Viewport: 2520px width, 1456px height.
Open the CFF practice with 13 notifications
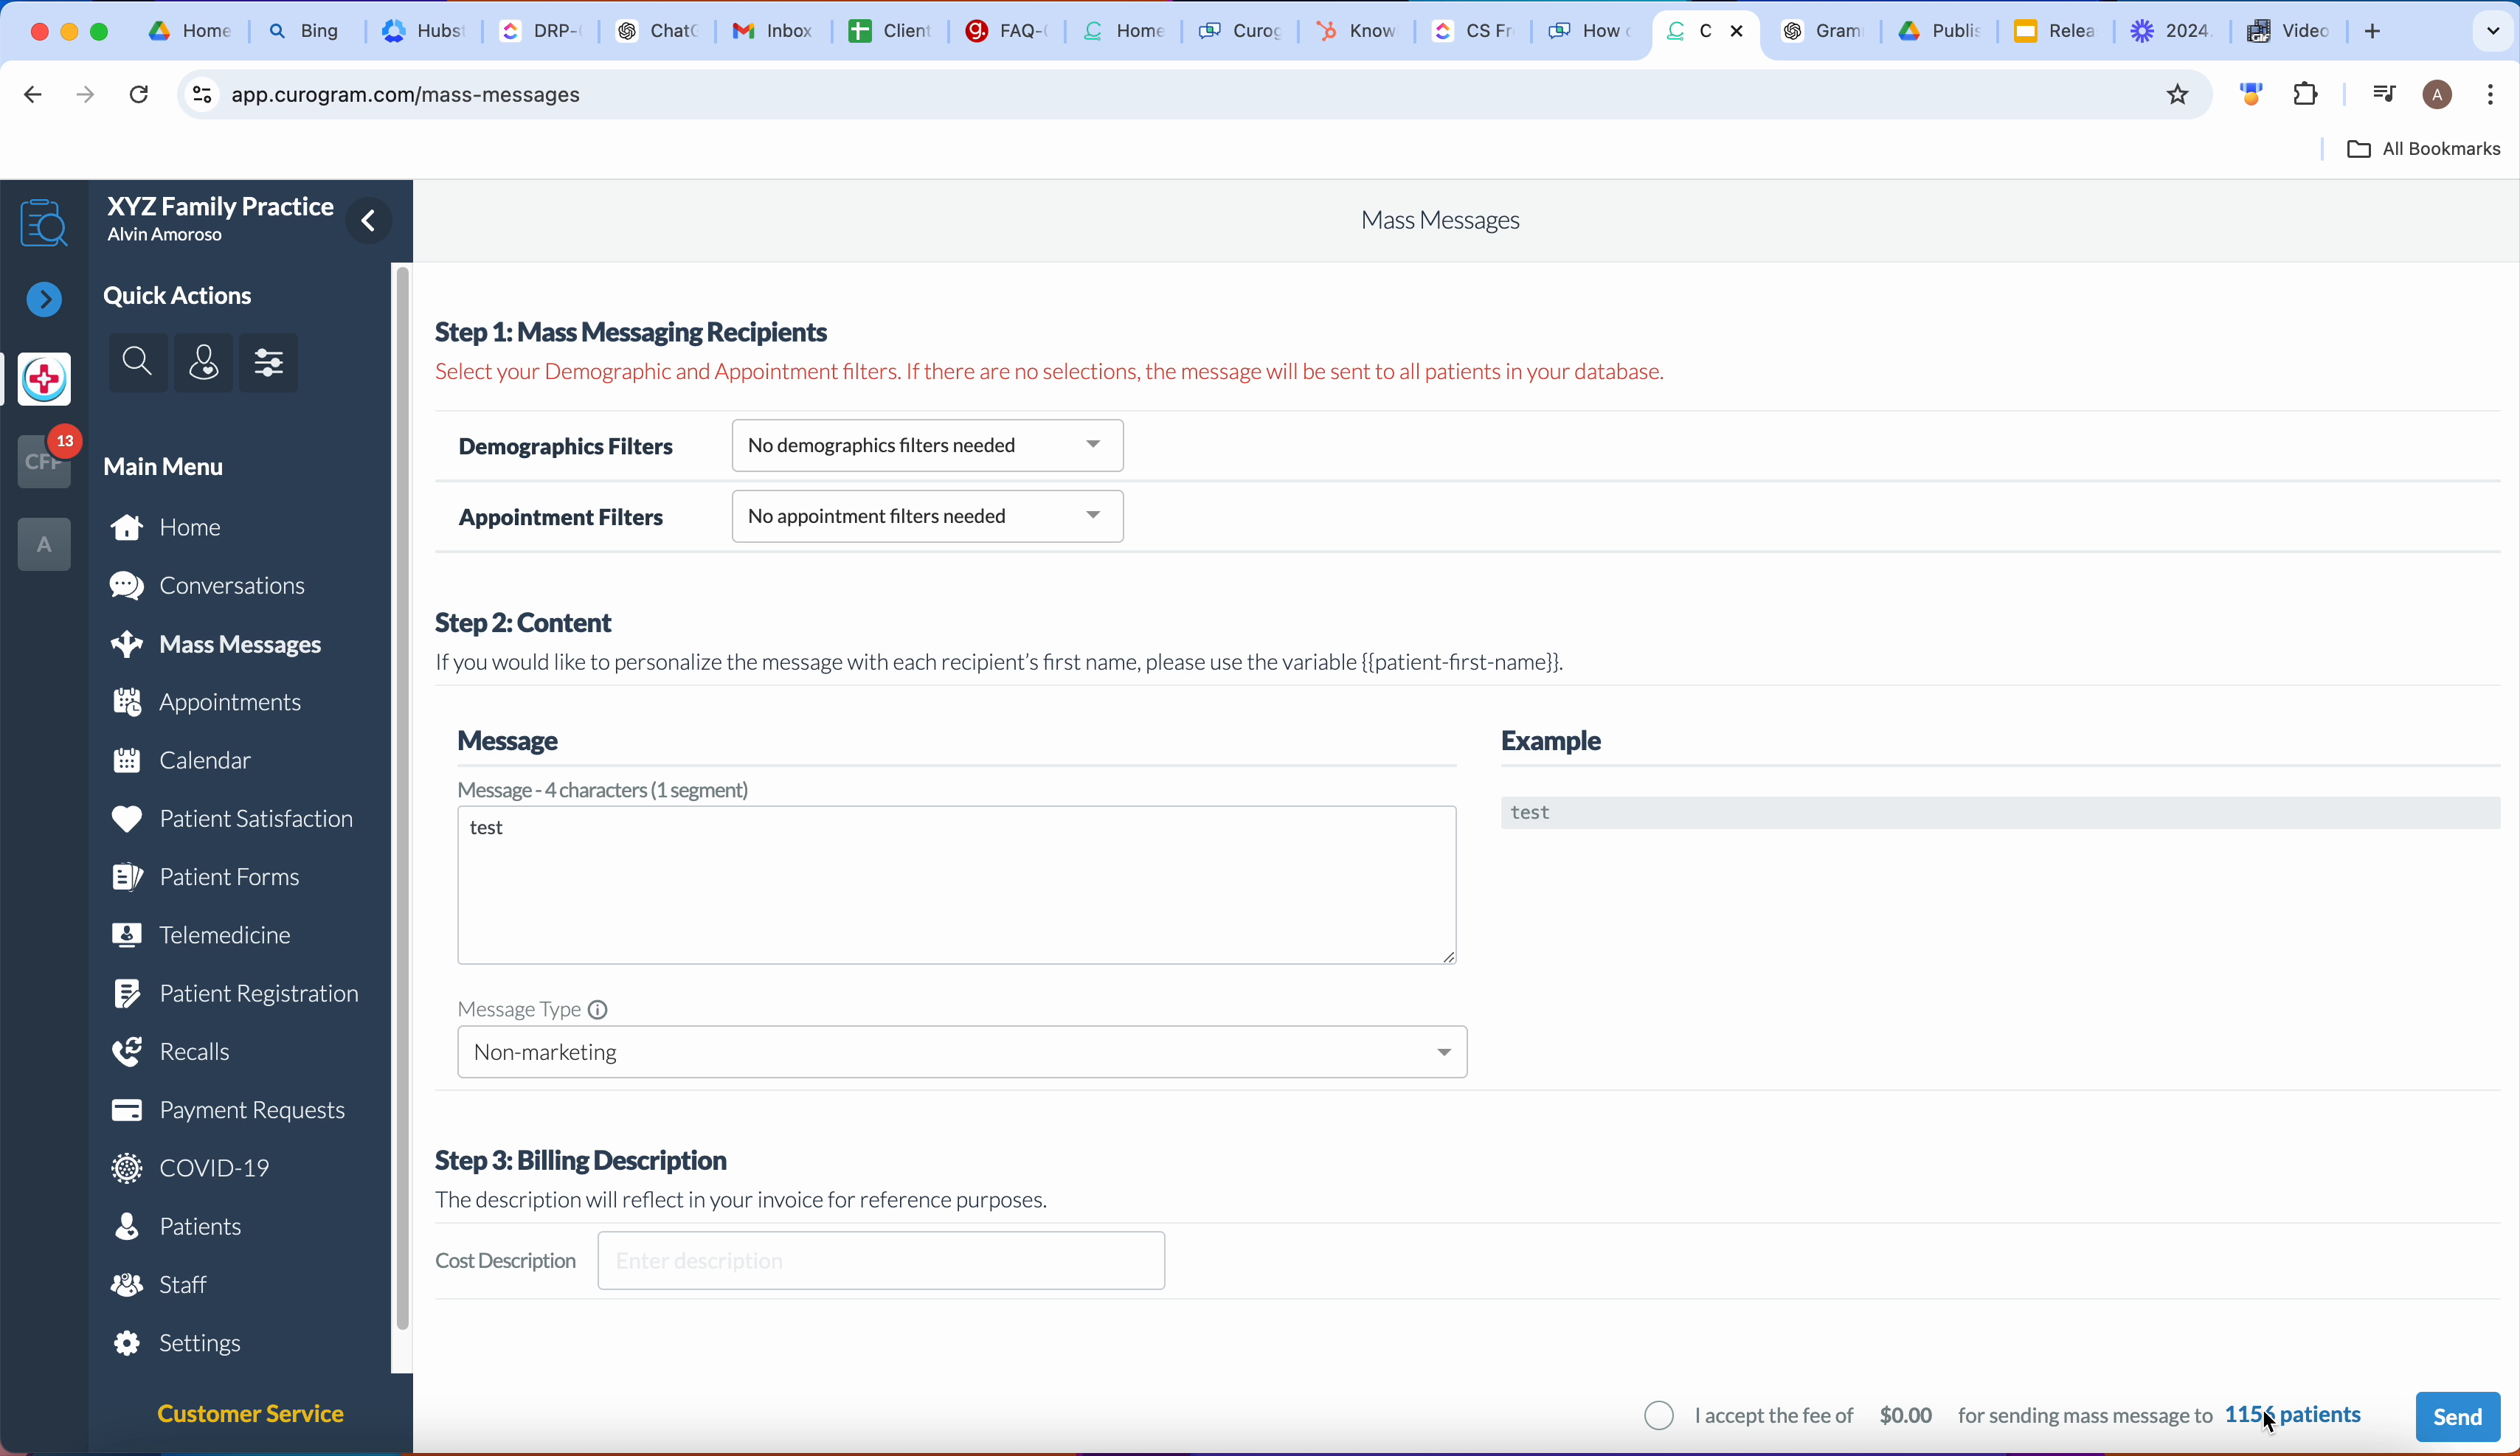44,462
